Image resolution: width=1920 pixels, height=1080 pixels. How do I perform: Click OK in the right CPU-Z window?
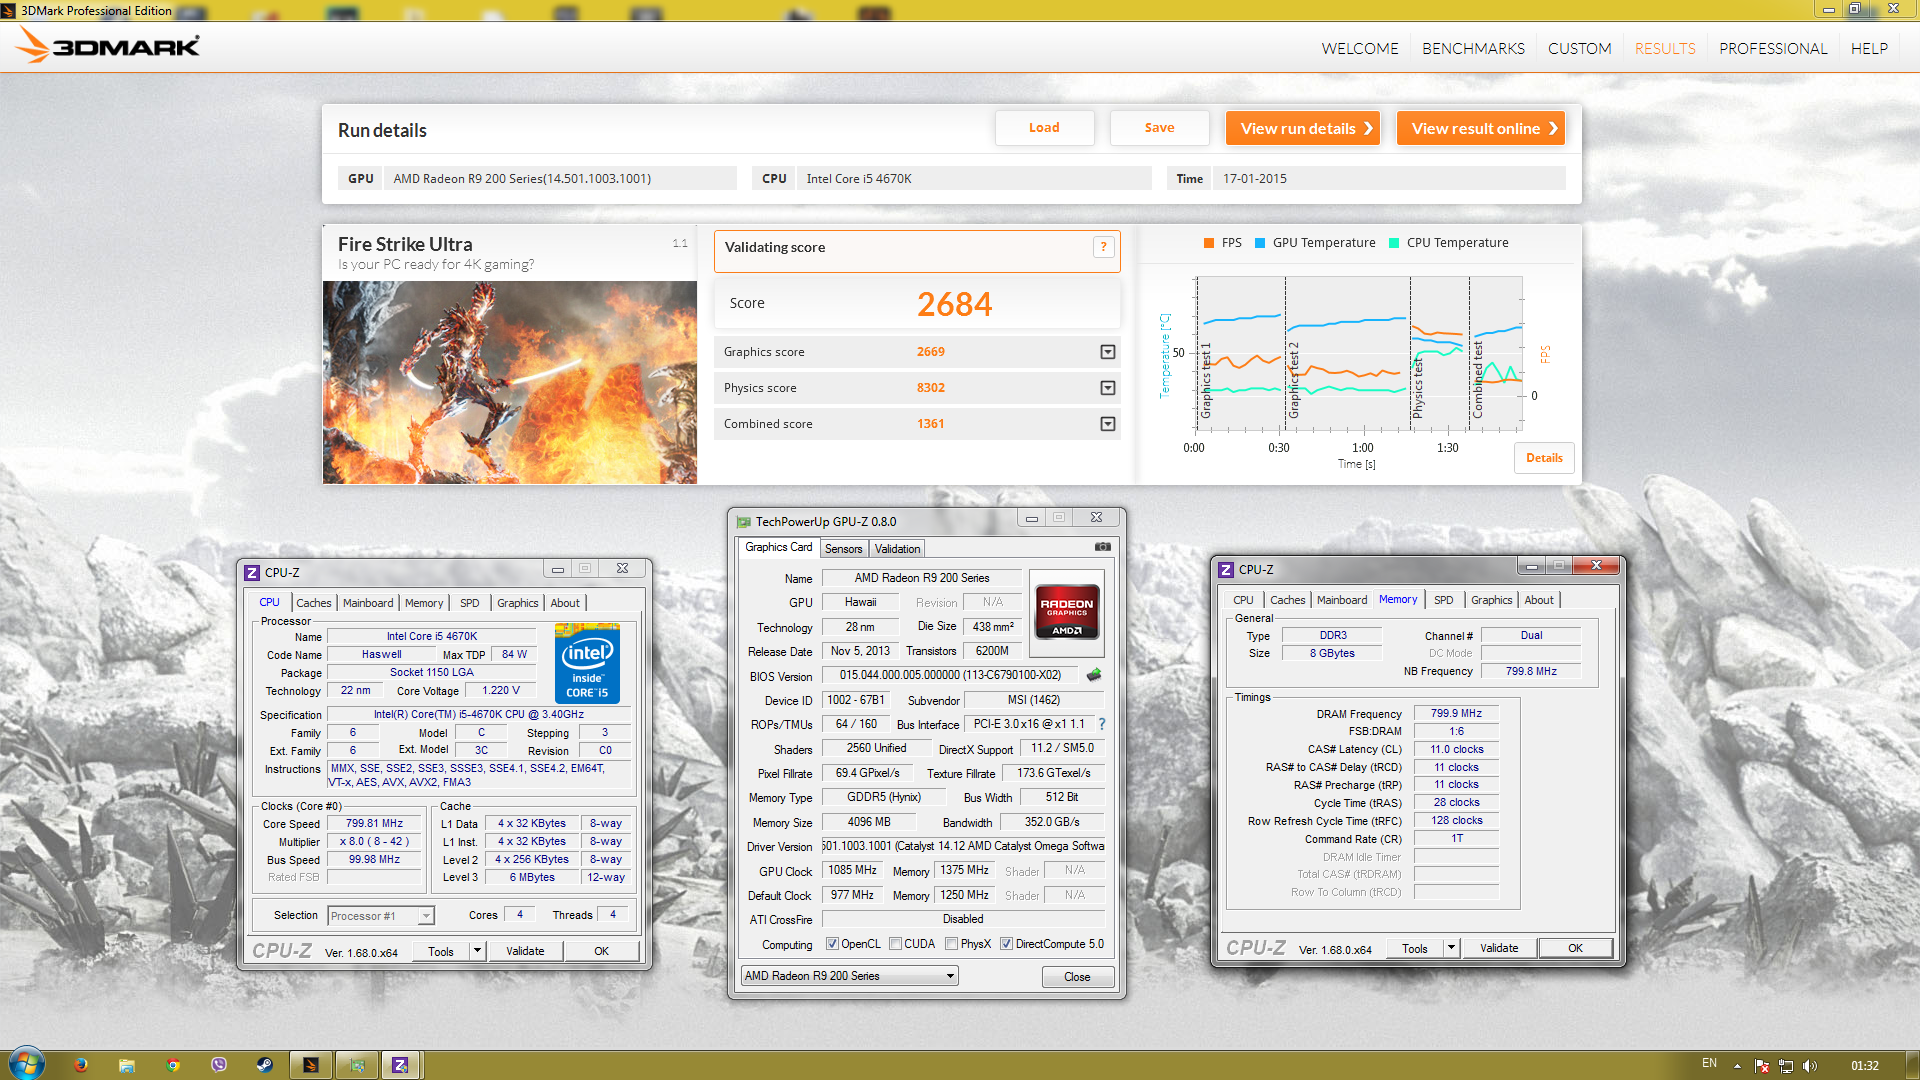(1575, 948)
